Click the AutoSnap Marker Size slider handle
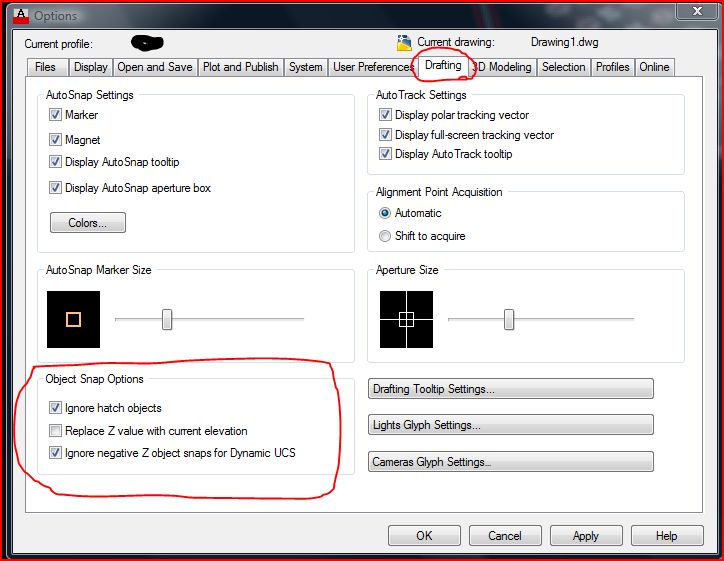Viewport: 724px width, 561px height. point(167,319)
